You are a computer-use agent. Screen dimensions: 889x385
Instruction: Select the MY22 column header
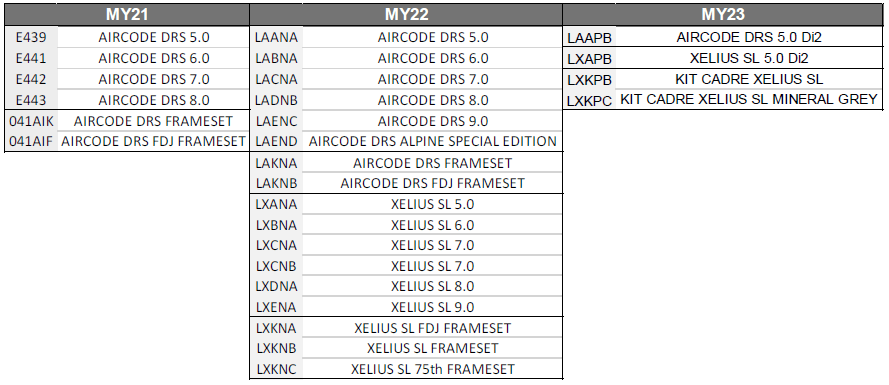(x=406, y=14)
